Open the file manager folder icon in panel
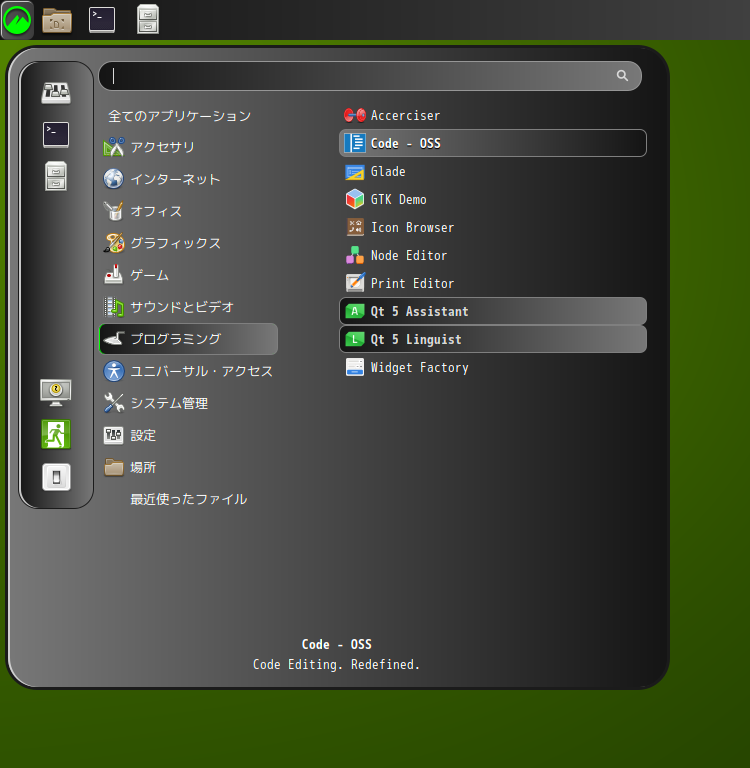The width and height of the screenshot is (750, 768). (57, 20)
